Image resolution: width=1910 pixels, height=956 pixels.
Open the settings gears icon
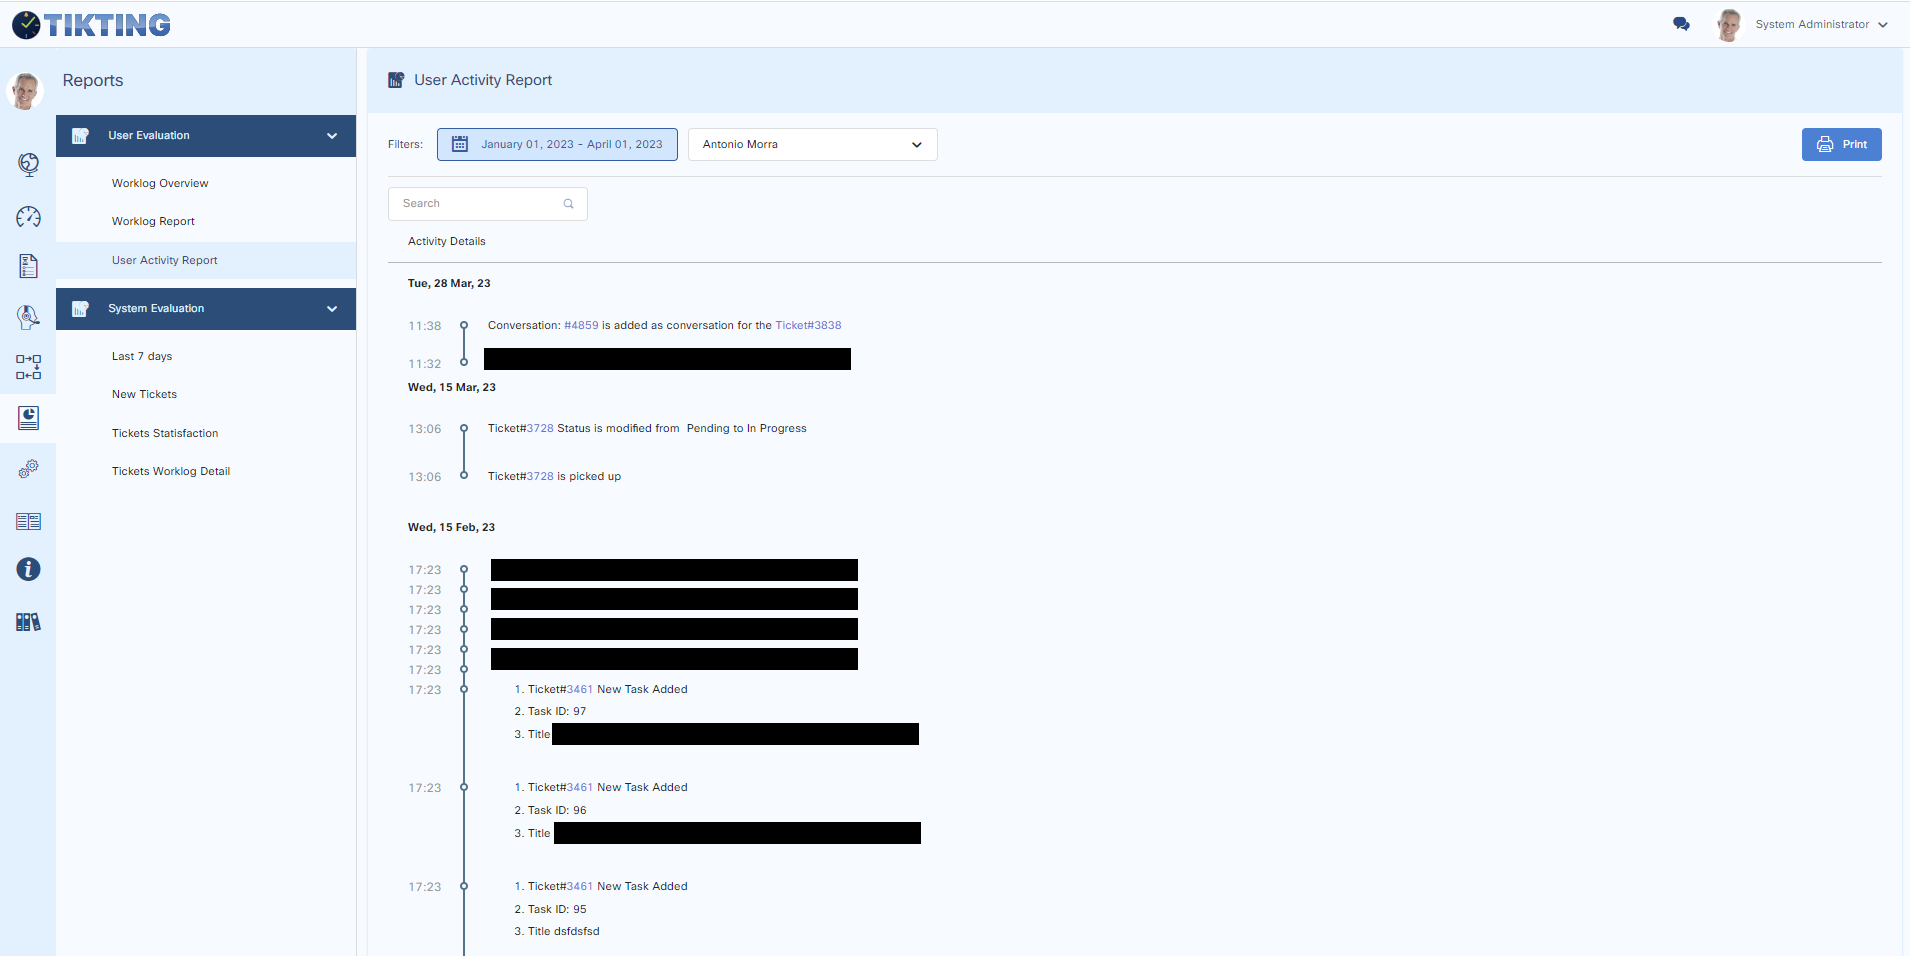28,468
